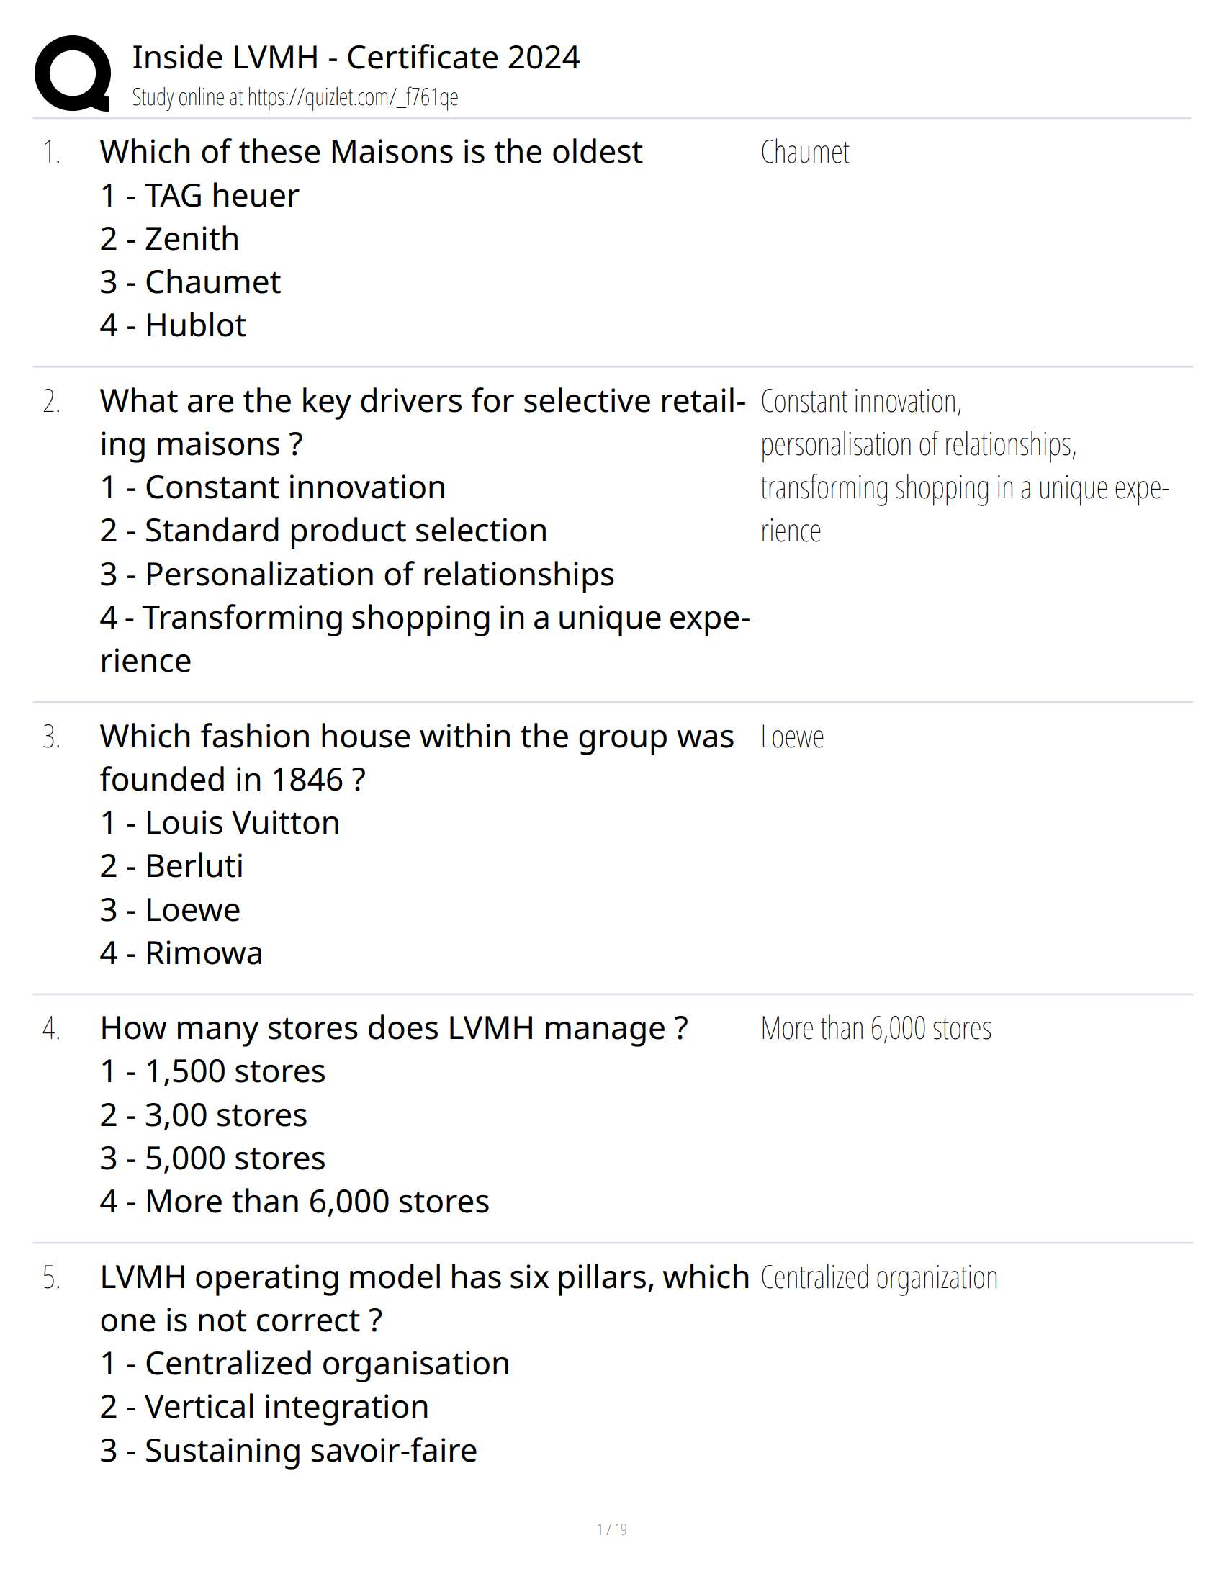Click the title Inside LVMH - Certificate 2024
The width and height of the screenshot is (1224, 1584).
355,57
